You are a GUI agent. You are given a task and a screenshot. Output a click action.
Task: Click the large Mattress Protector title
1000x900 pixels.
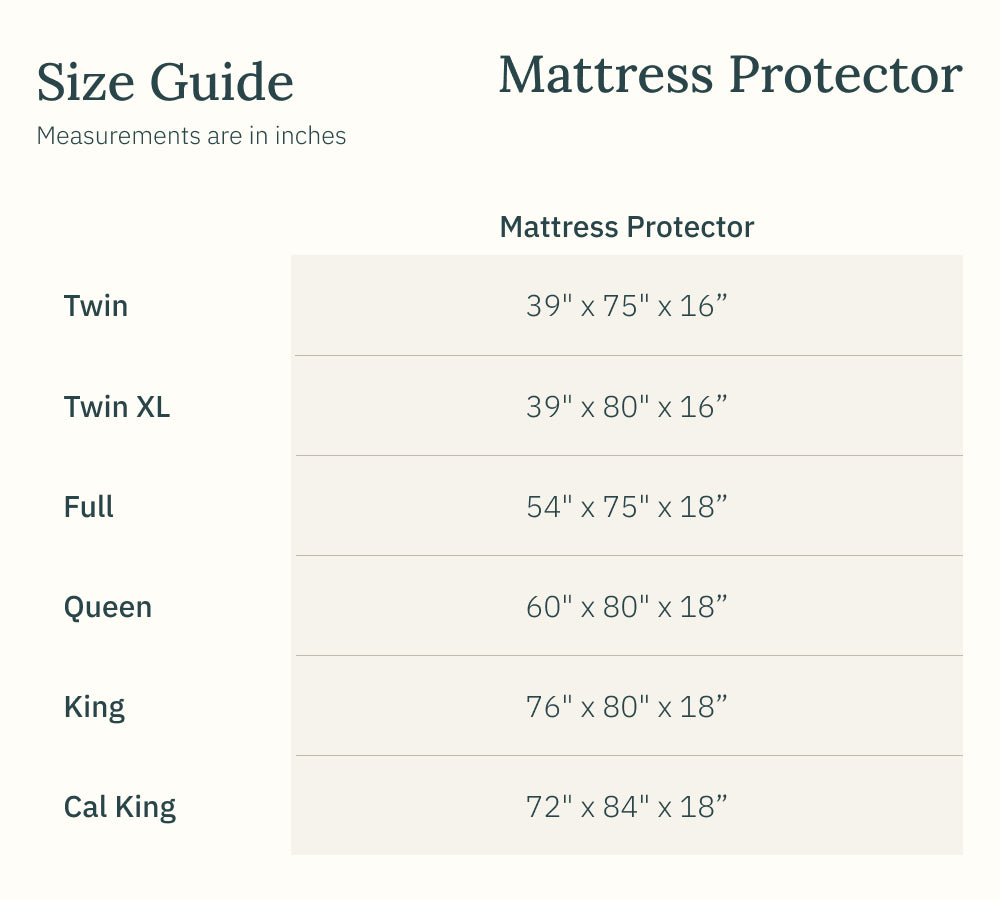pyautogui.click(x=730, y=75)
